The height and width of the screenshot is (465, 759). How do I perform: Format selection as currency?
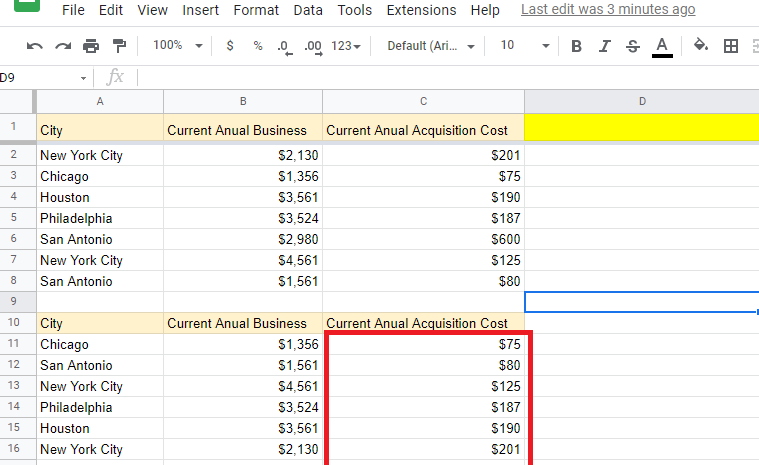tap(230, 46)
